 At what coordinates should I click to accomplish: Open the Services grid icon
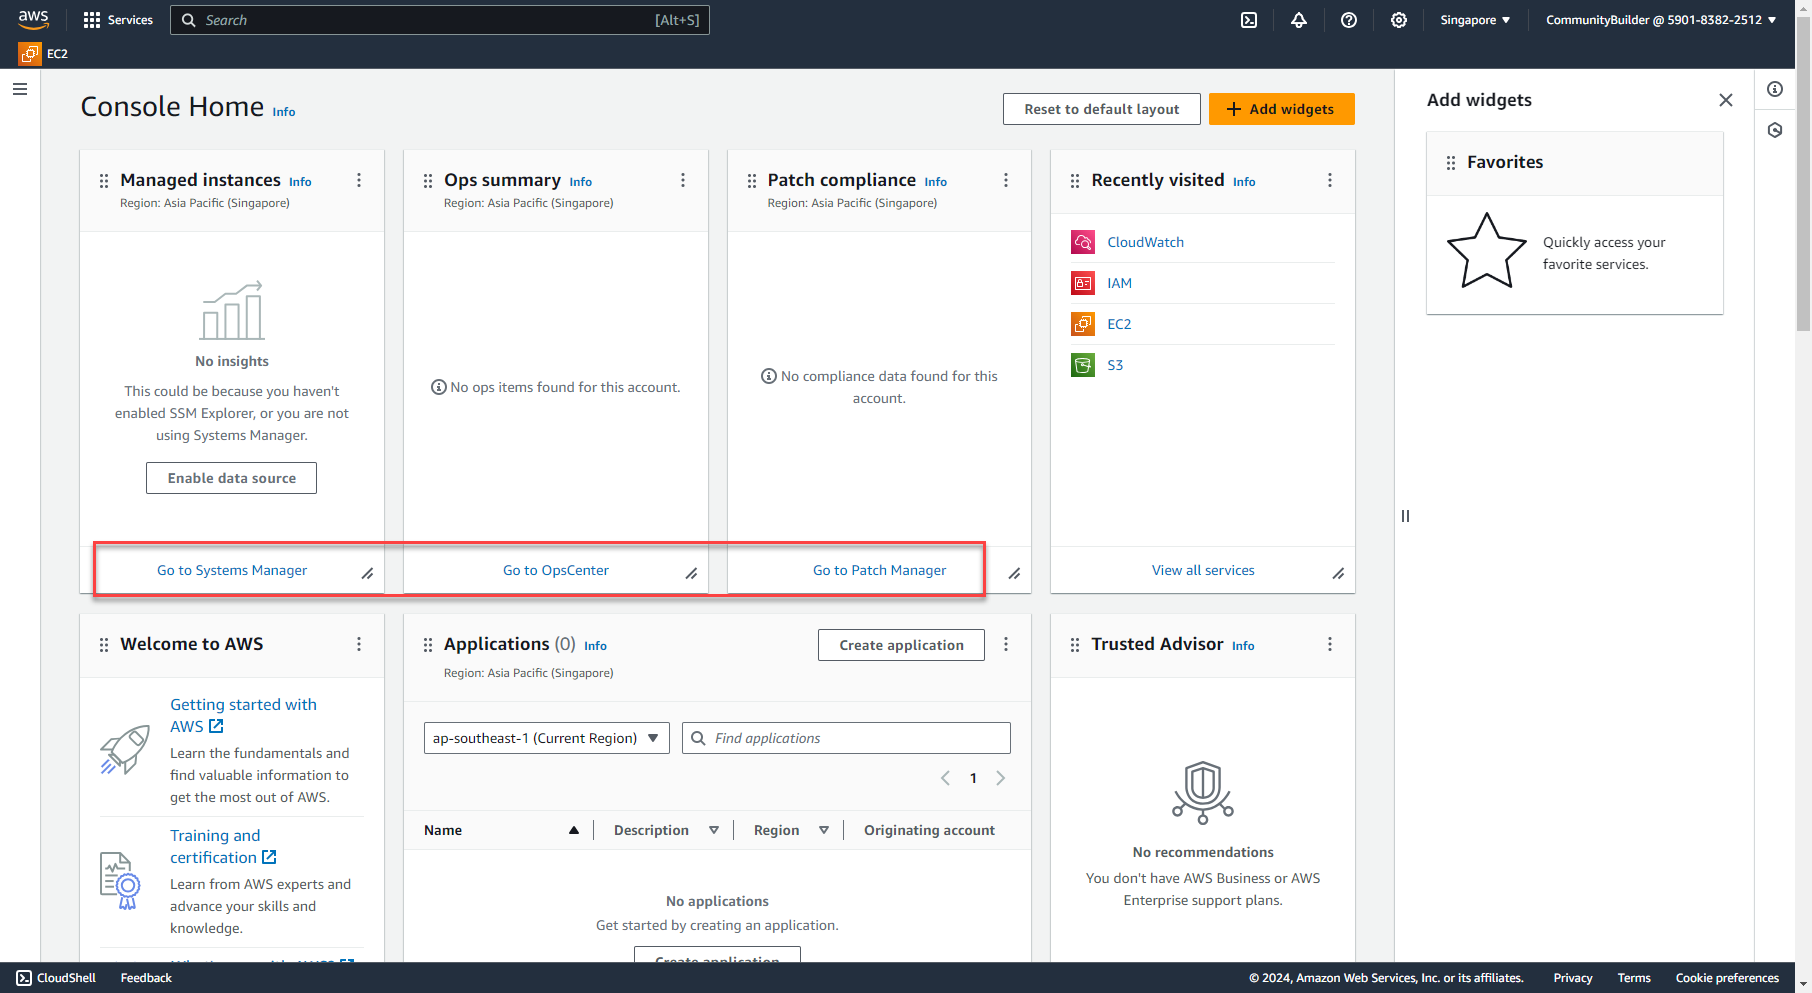pos(90,19)
